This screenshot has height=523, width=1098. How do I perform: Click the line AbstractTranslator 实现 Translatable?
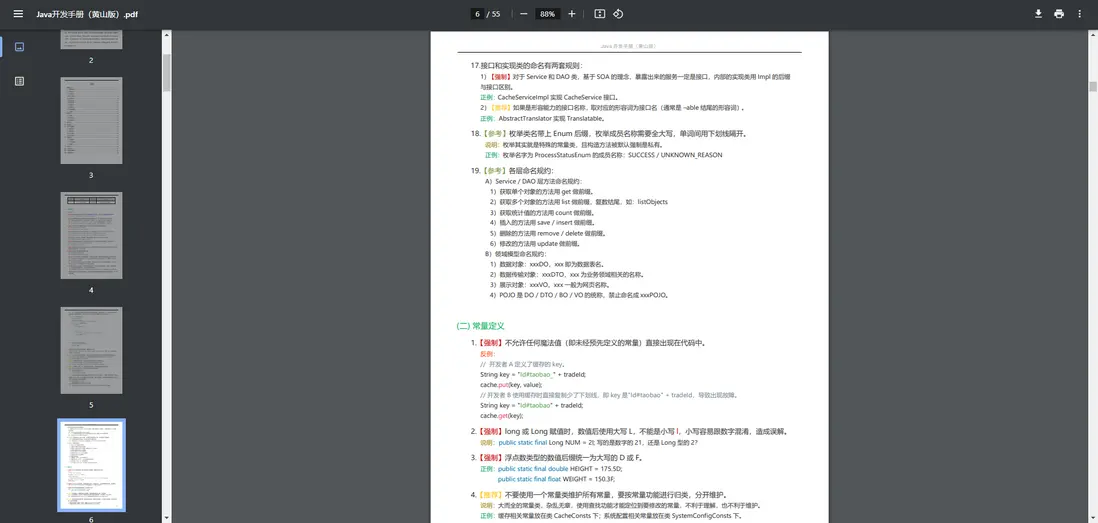coord(542,118)
